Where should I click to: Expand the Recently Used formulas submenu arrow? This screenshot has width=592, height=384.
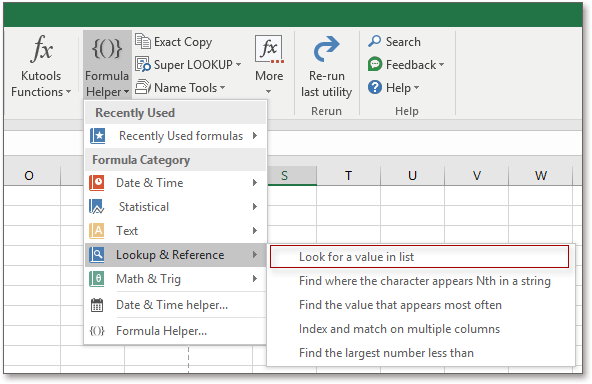point(255,136)
